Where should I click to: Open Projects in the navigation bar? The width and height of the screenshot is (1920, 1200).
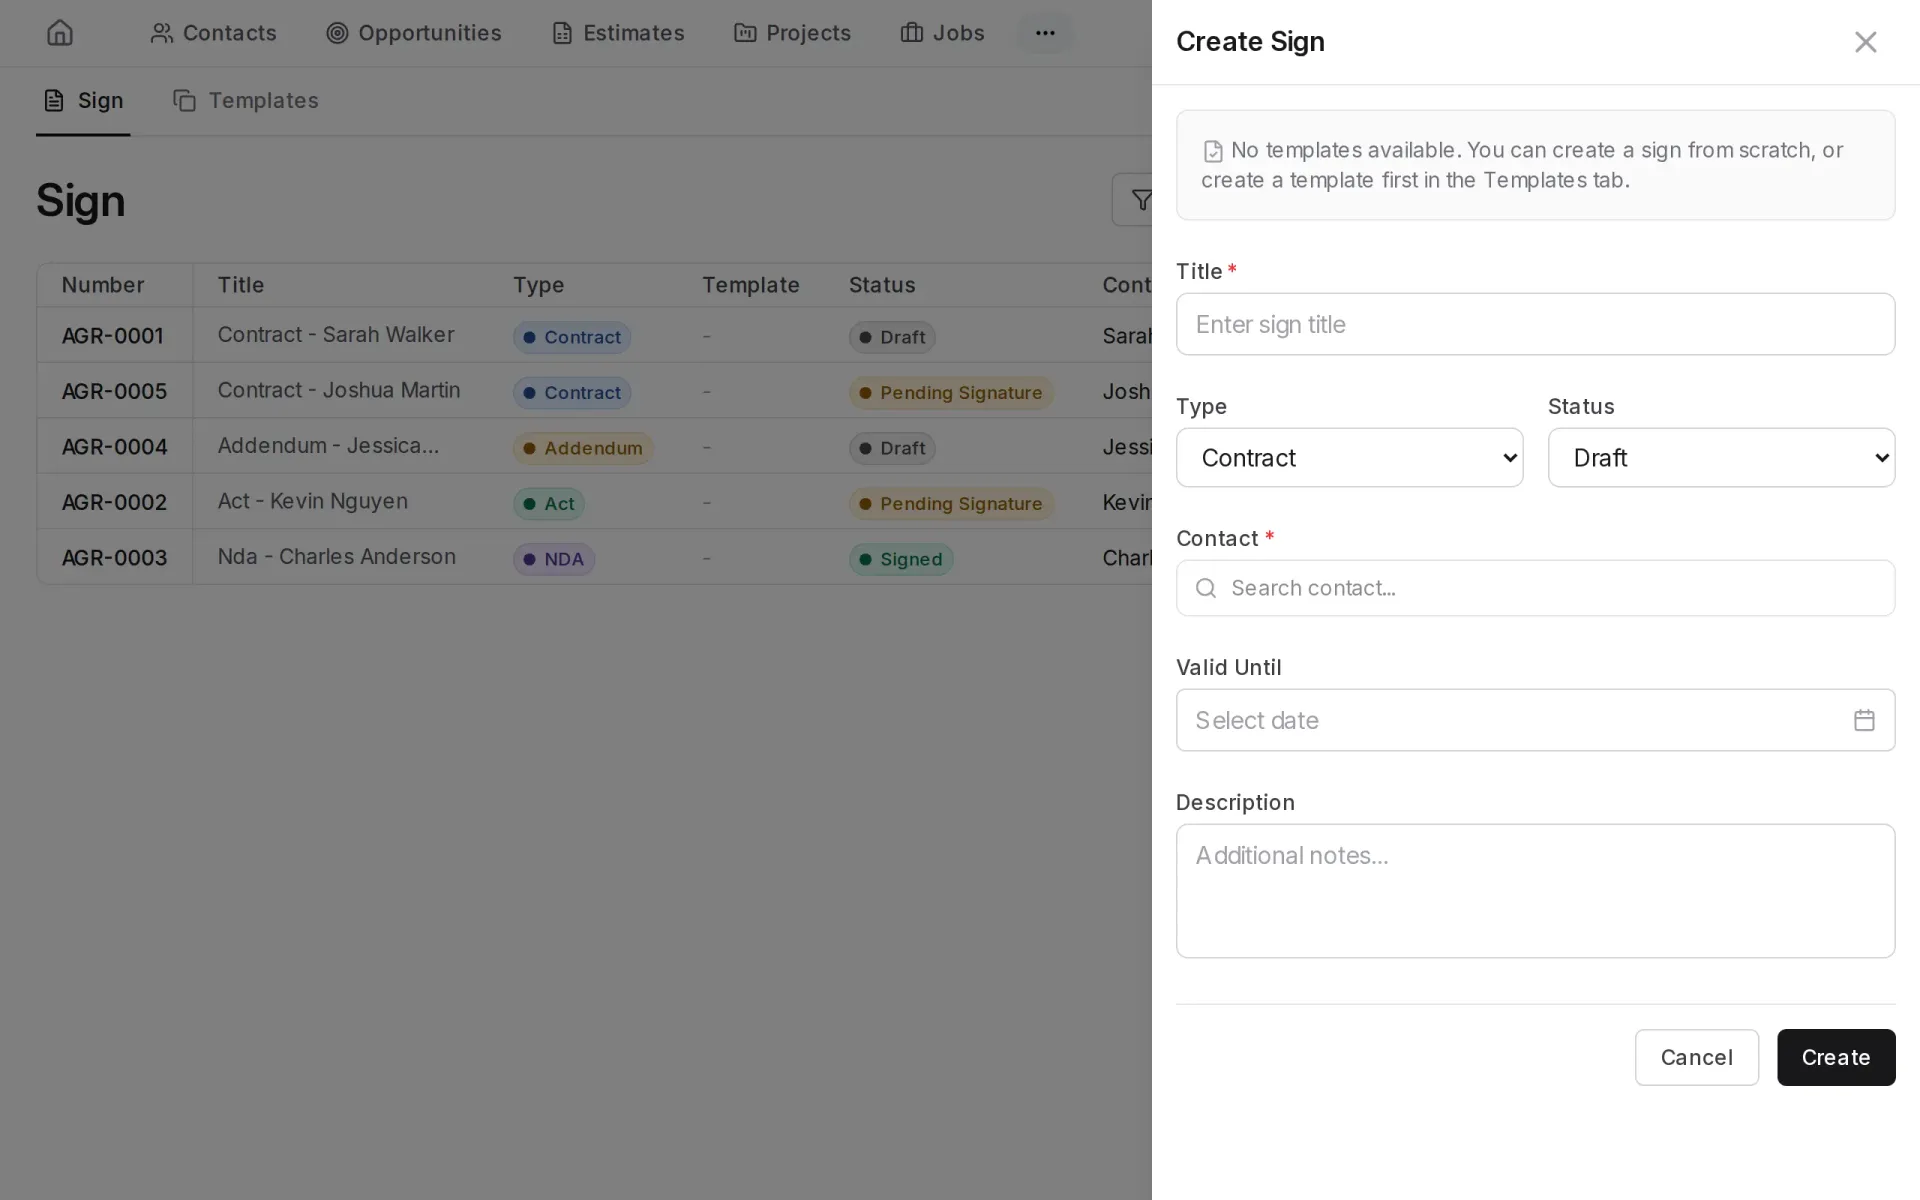tap(792, 33)
